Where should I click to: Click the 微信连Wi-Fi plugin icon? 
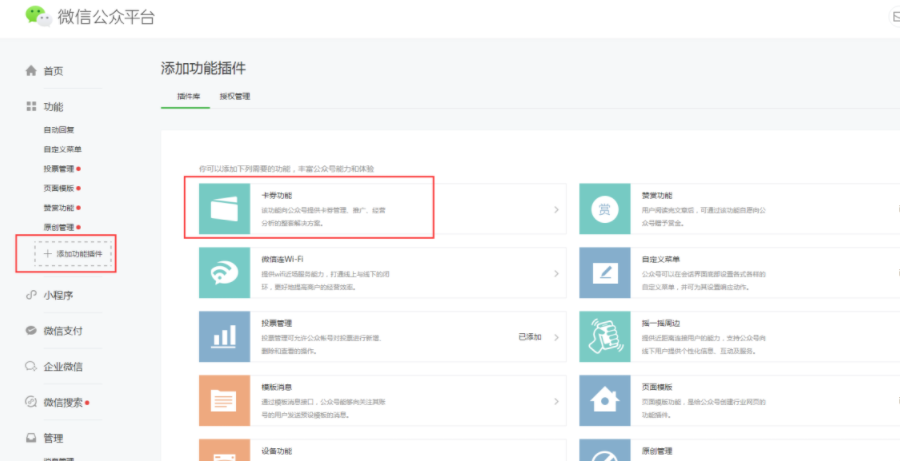pyautogui.click(x=224, y=273)
